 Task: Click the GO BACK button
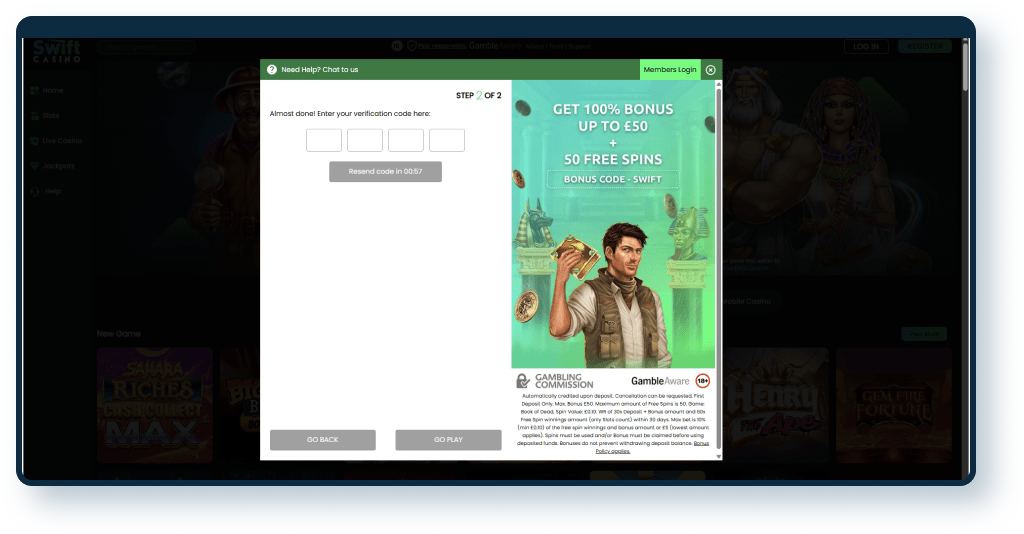click(323, 440)
